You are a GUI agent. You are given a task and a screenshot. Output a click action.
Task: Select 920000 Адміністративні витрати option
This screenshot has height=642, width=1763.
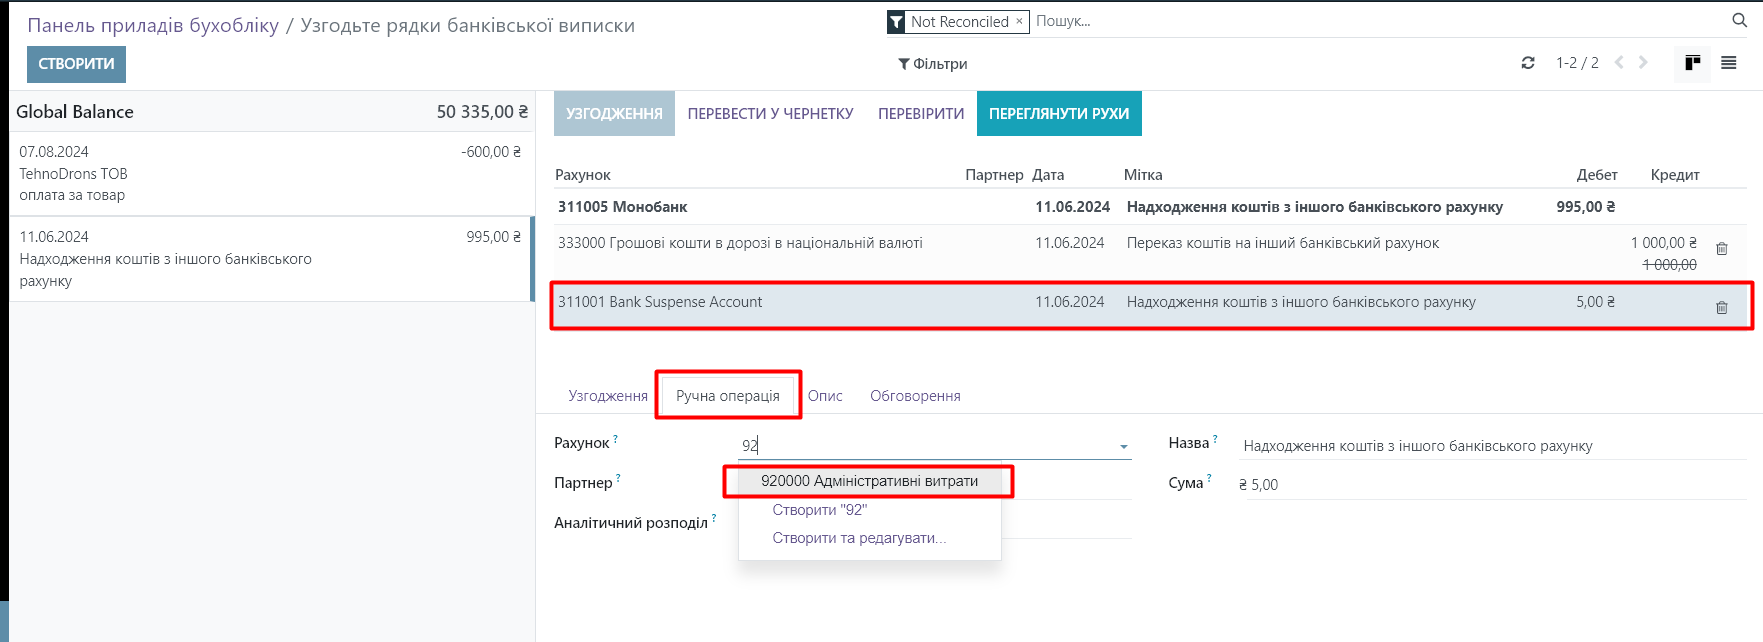pyautogui.click(x=869, y=481)
